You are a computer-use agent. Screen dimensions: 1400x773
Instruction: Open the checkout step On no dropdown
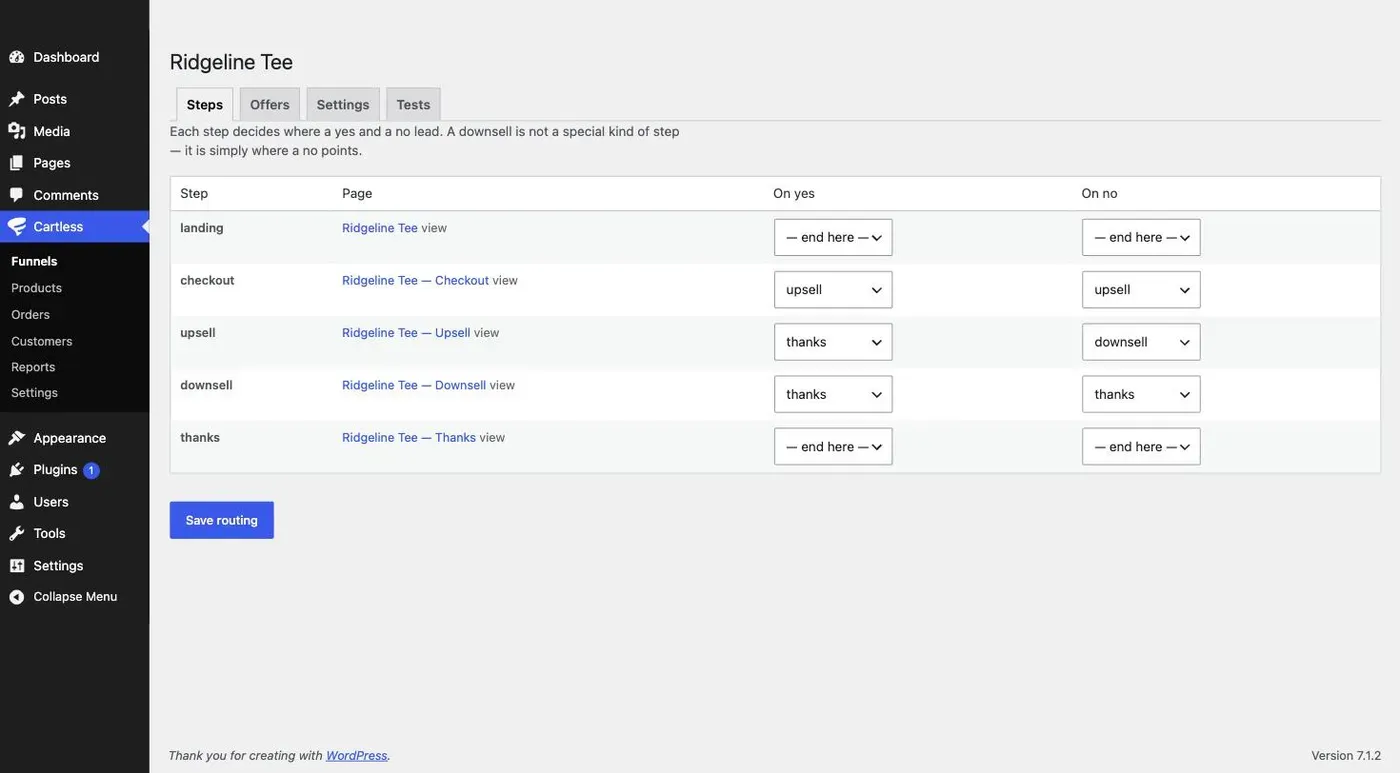coord(1141,290)
